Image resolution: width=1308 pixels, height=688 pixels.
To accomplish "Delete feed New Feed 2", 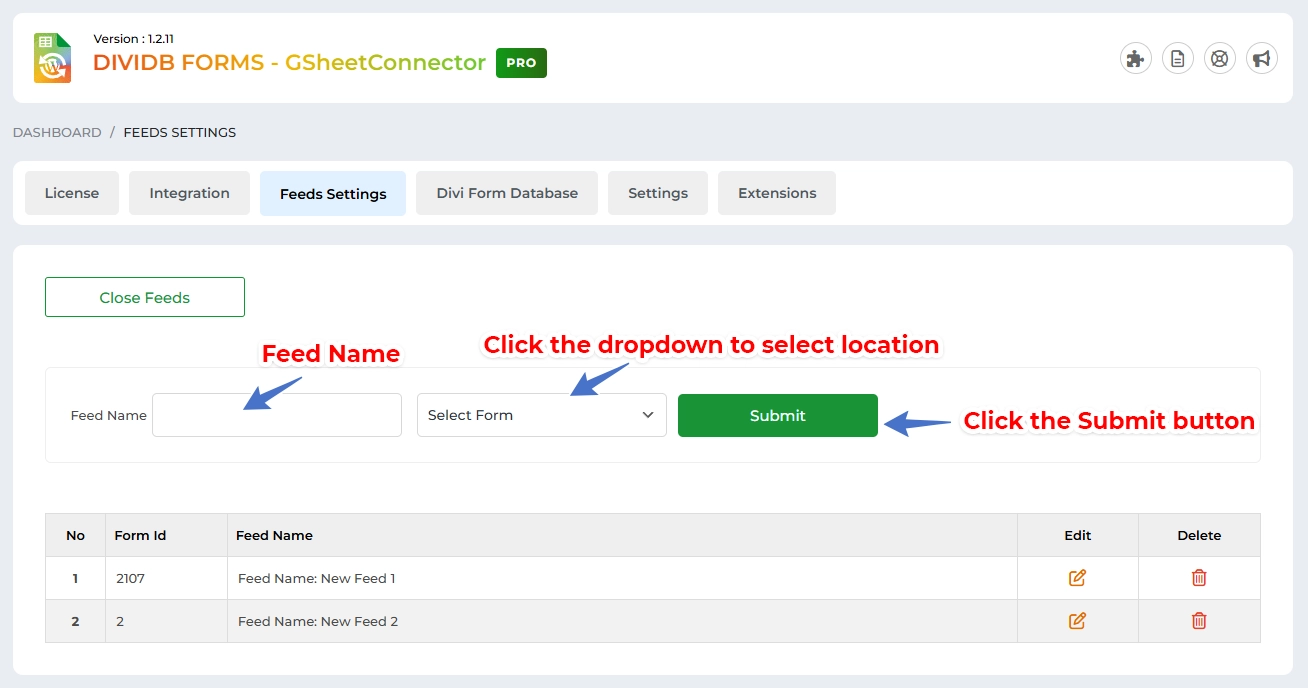I will pos(1198,620).
